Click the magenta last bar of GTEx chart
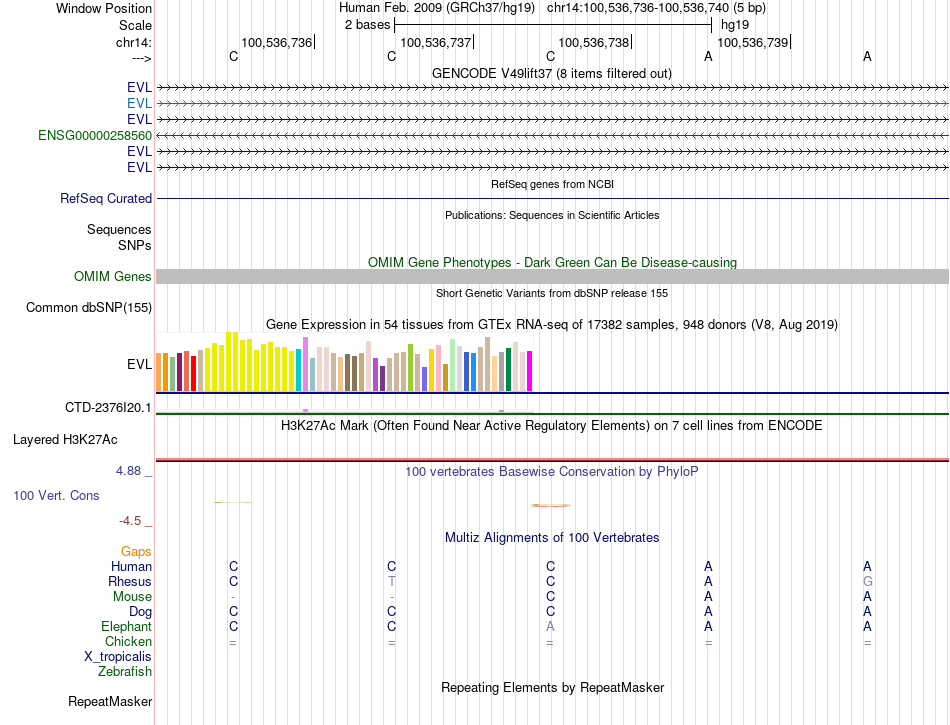Image resolution: width=950 pixels, height=725 pixels. pos(530,371)
